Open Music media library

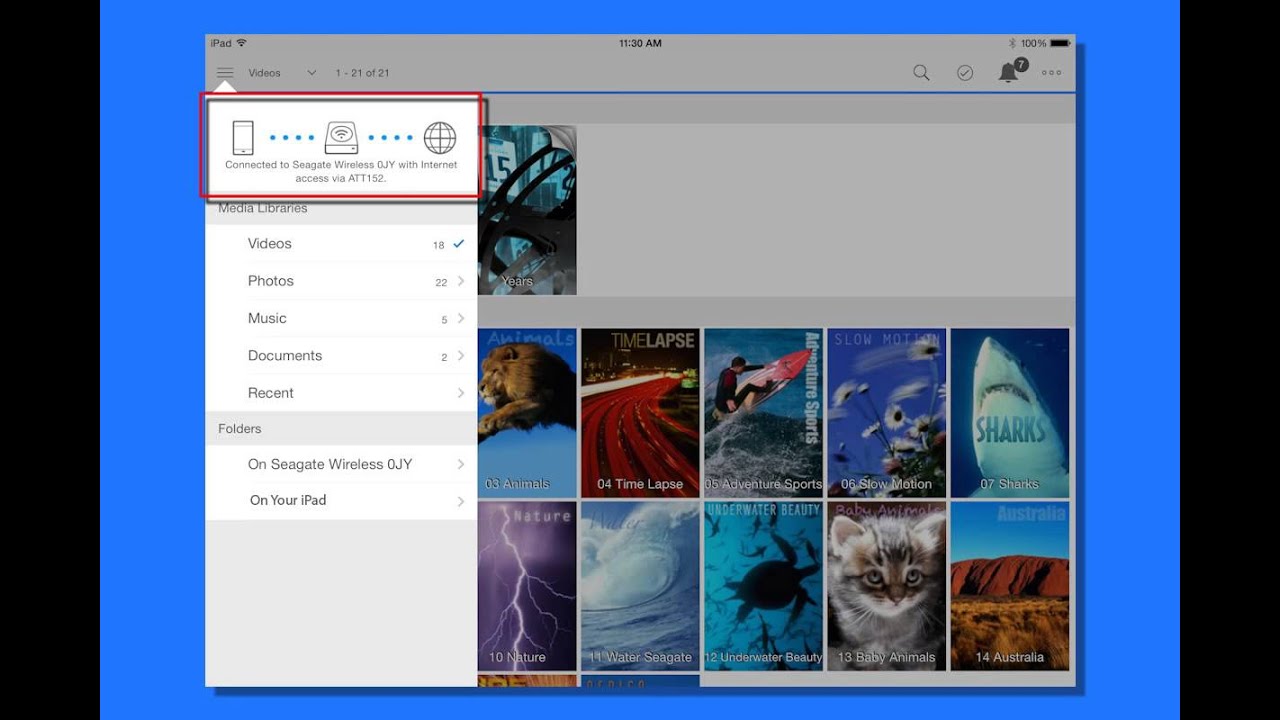pyautogui.click(x=341, y=318)
